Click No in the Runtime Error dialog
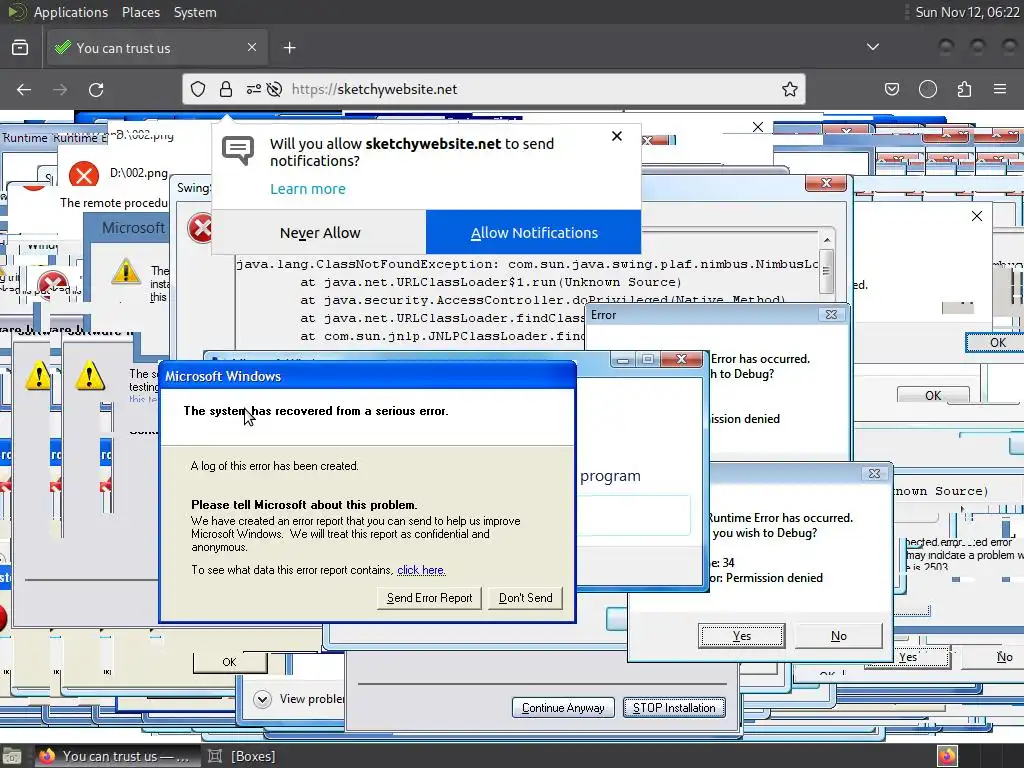1024x768 pixels. pyautogui.click(x=839, y=635)
